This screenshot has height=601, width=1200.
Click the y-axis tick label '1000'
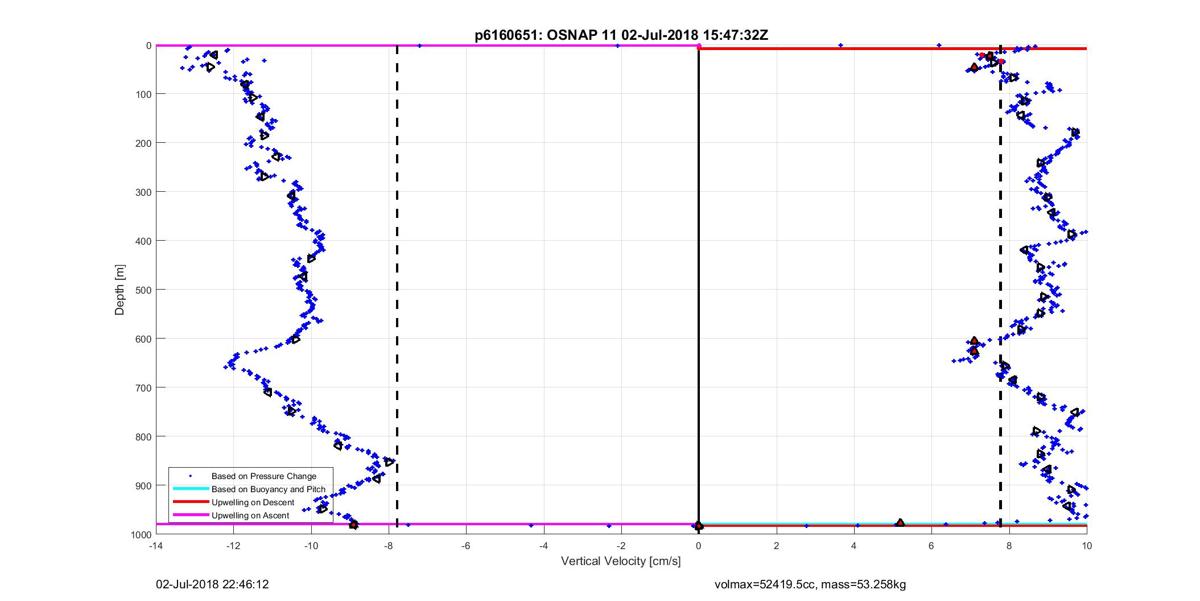click(x=139, y=534)
